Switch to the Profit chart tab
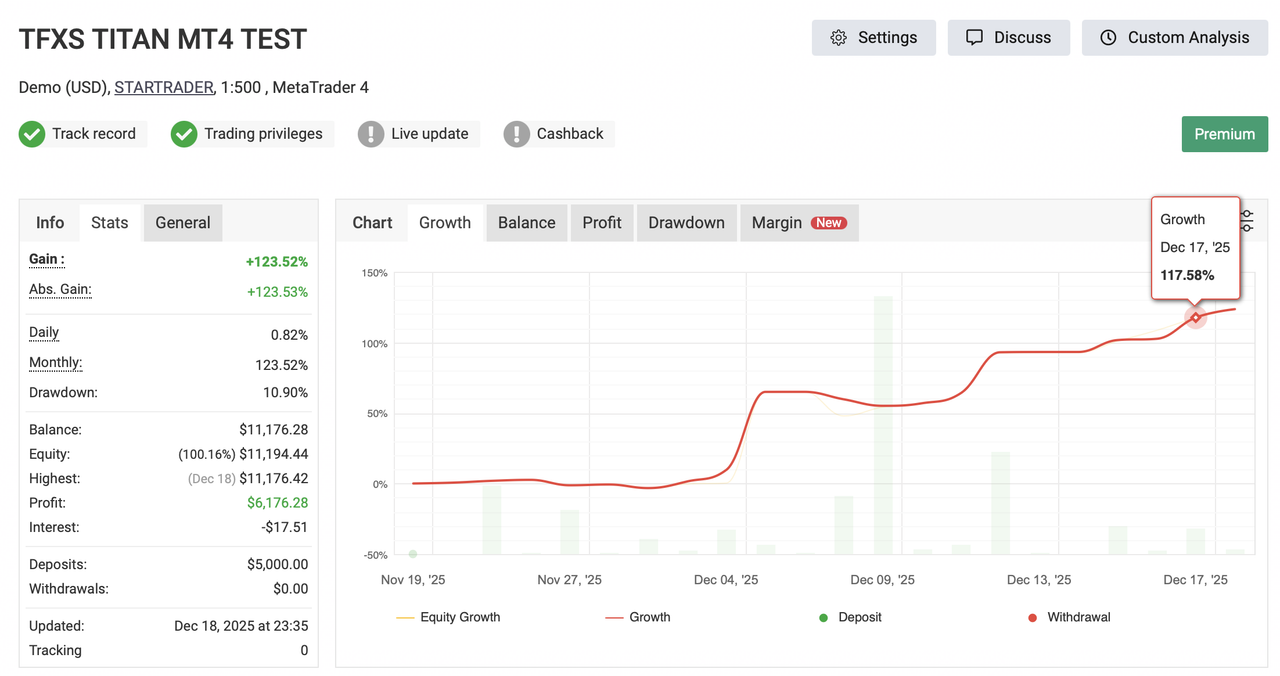The image size is (1280, 676). [x=602, y=223]
